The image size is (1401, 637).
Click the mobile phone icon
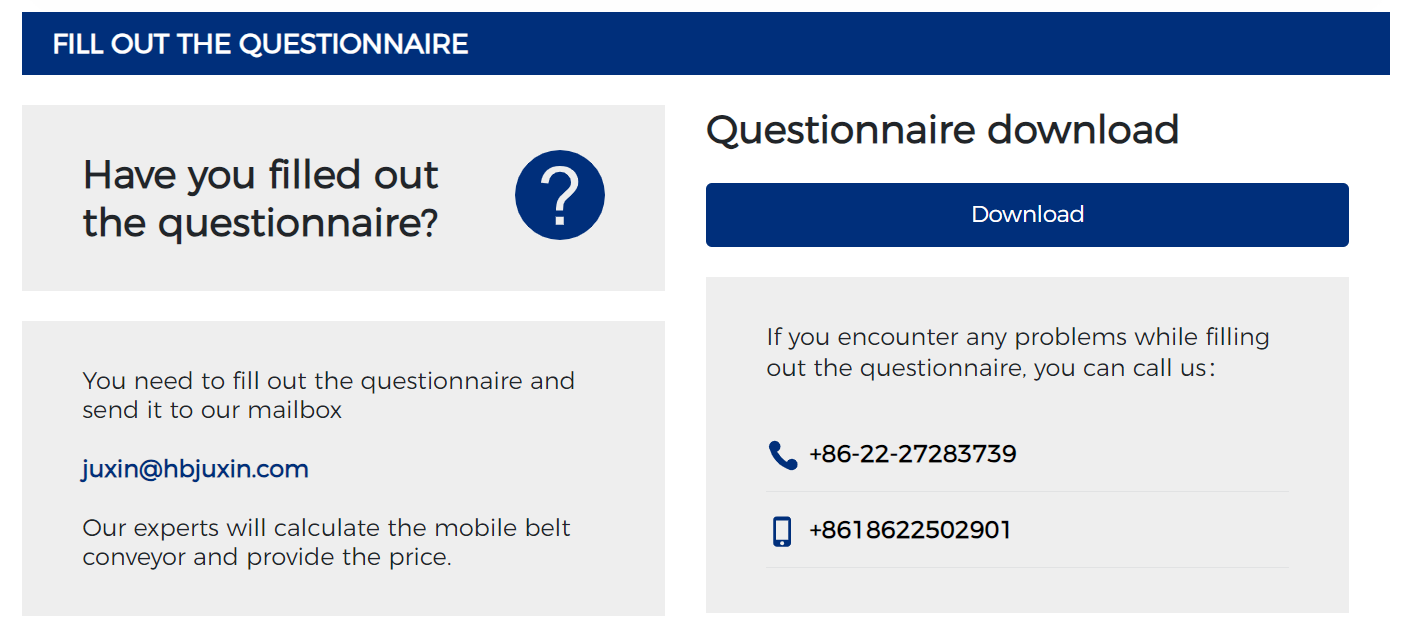pyautogui.click(x=782, y=531)
